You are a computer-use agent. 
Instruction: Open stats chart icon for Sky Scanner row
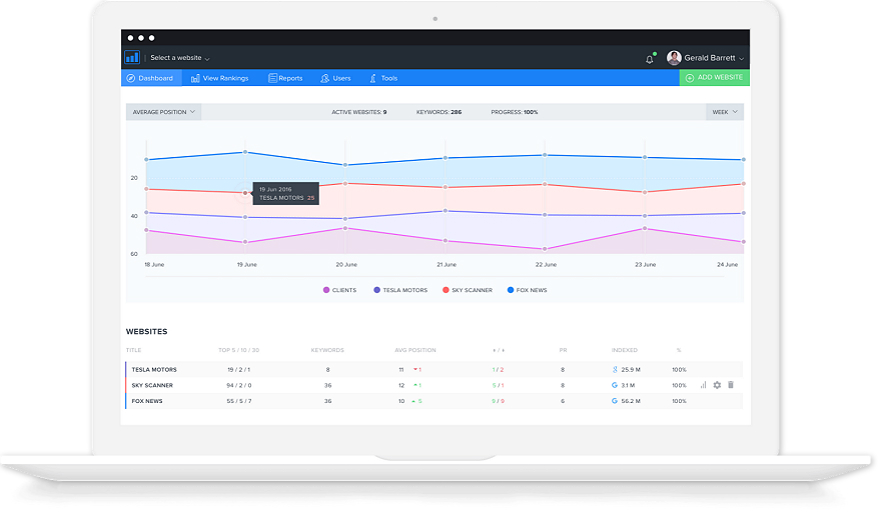pyautogui.click(x=703, y=385)
